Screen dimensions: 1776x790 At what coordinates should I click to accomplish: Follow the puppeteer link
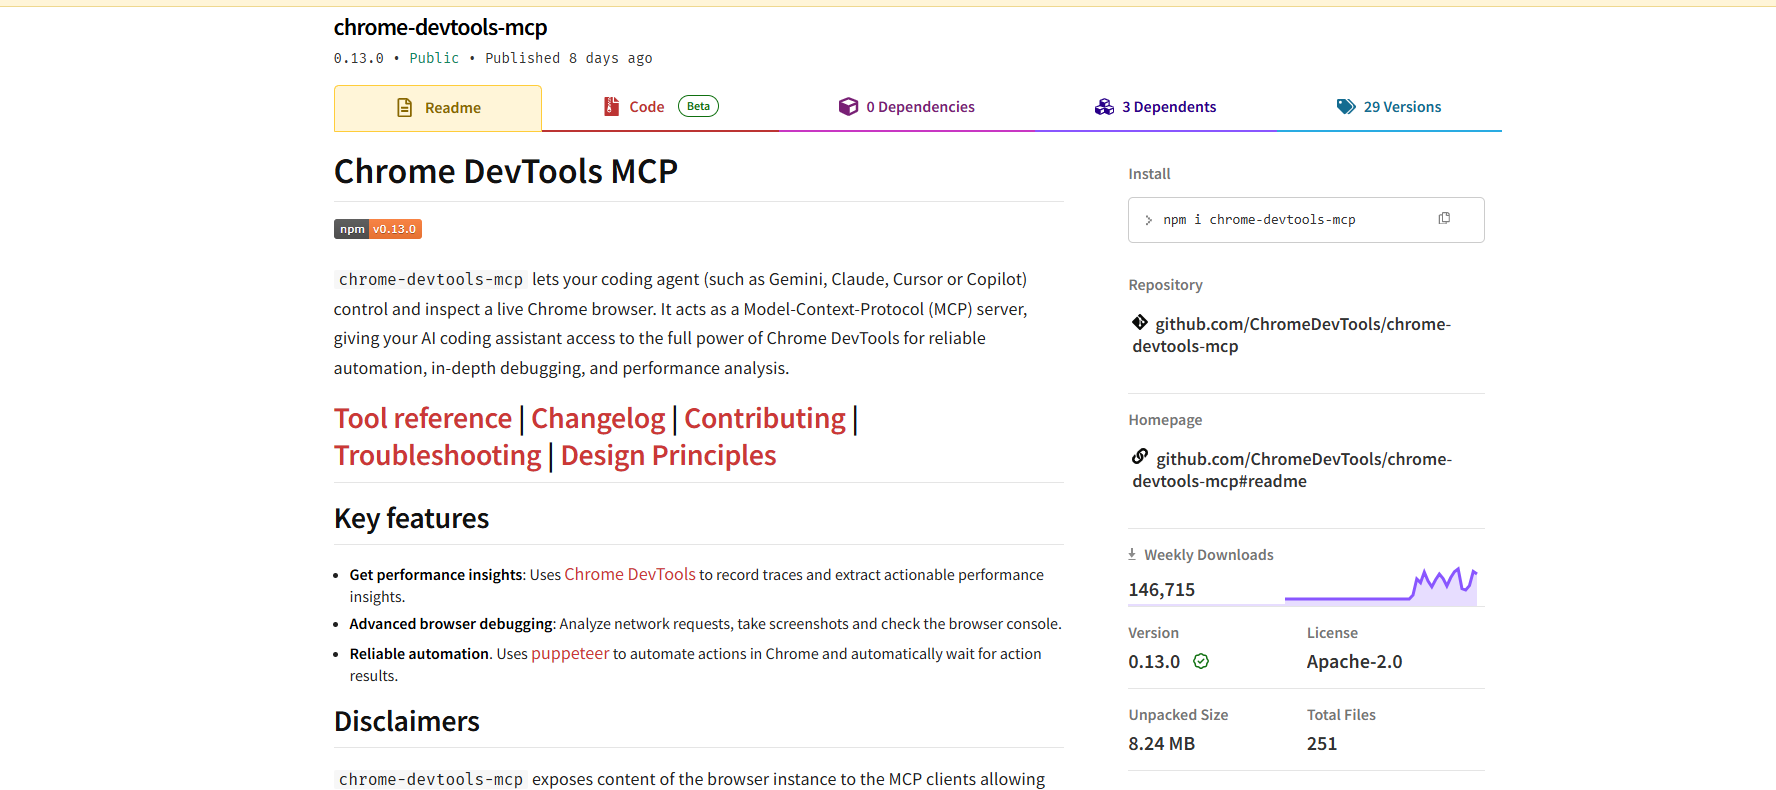coord(570,653)
